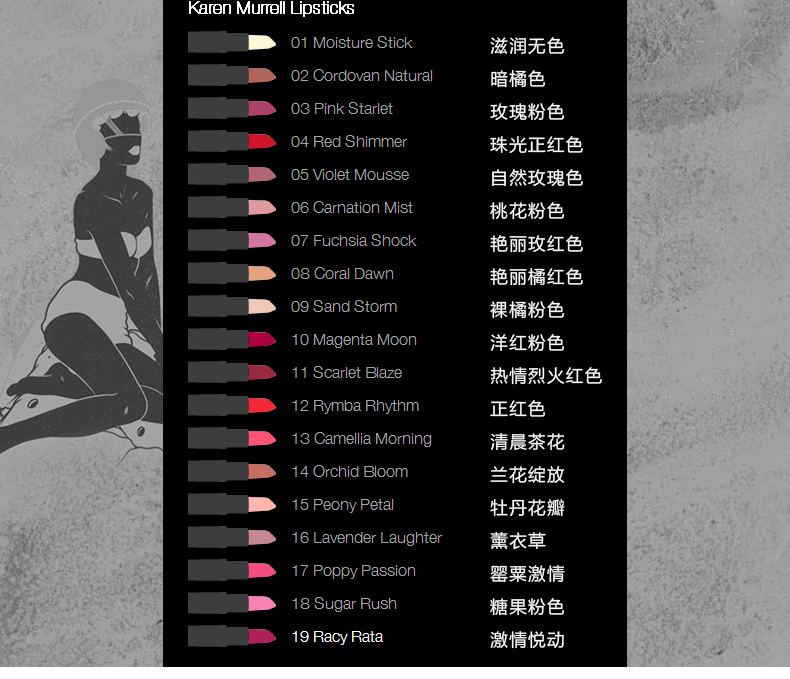The image size is (790, 679).
Task: Click the 02 Cordovan Natural lipstick swatch
Action: pos(232,76)
